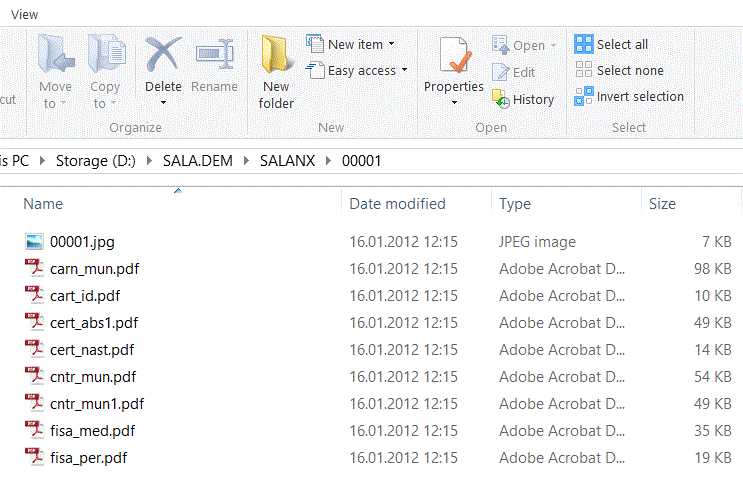Image resolution: width=743 pixels, height=492 pixels.
Task: Click the New folder icon
Action: [276, 55]
